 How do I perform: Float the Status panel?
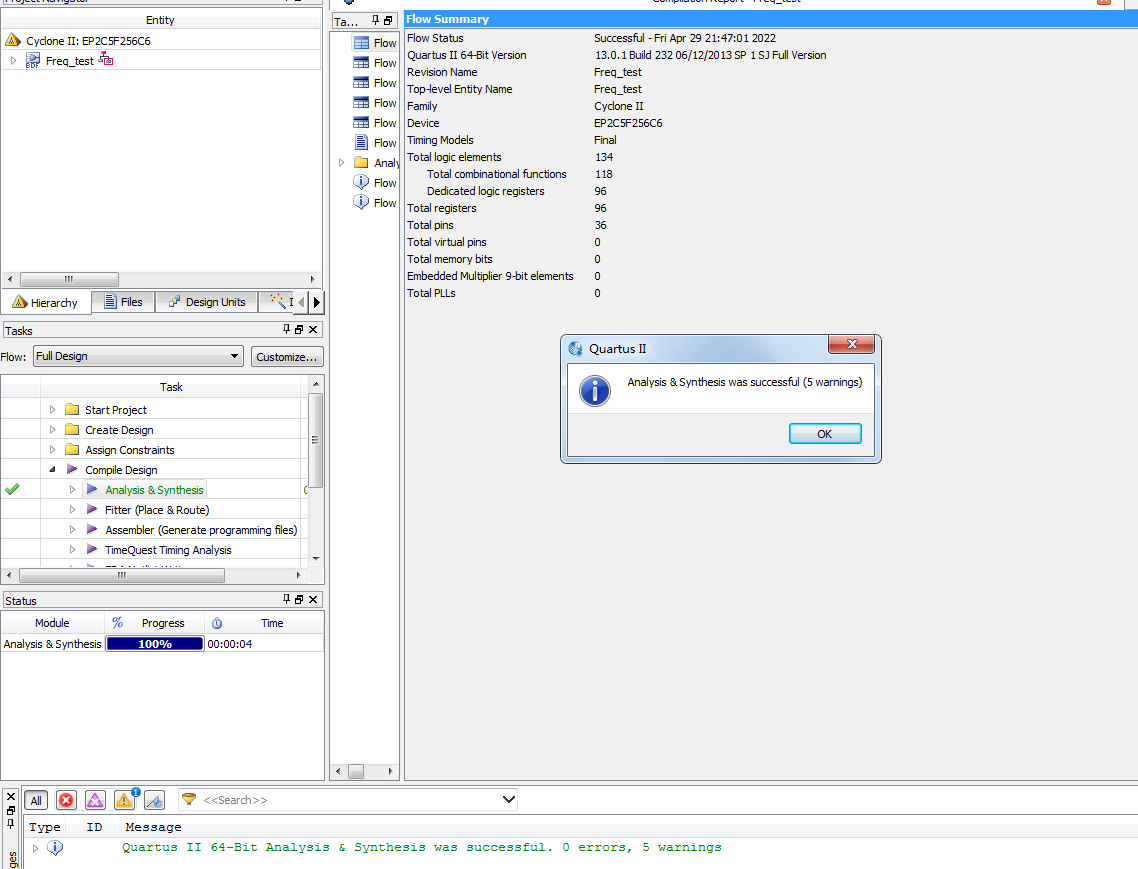299,599
